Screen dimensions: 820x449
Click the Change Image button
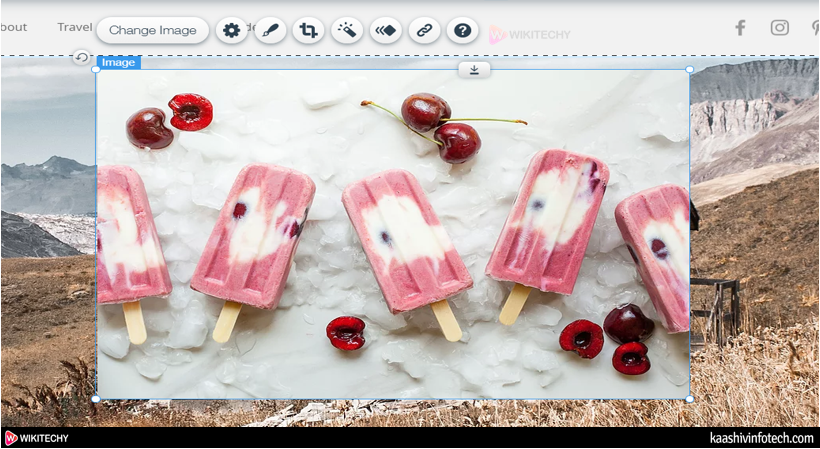click(152, 30)
